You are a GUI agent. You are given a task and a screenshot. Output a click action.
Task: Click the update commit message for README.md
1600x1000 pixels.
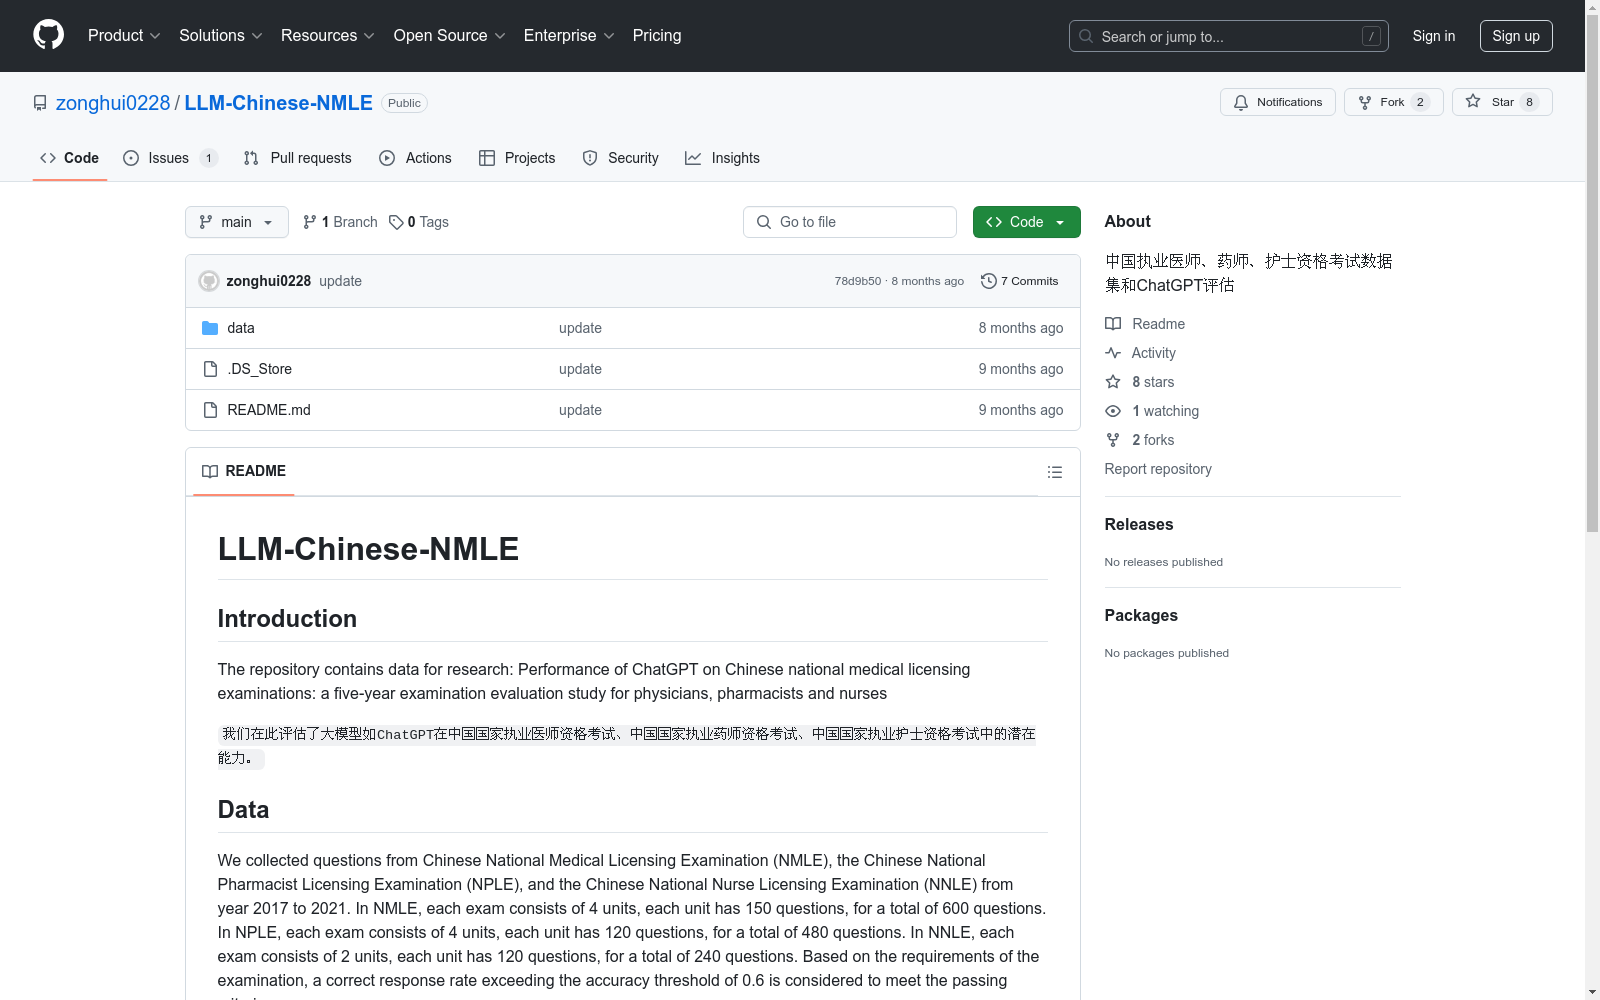[580, 410]
